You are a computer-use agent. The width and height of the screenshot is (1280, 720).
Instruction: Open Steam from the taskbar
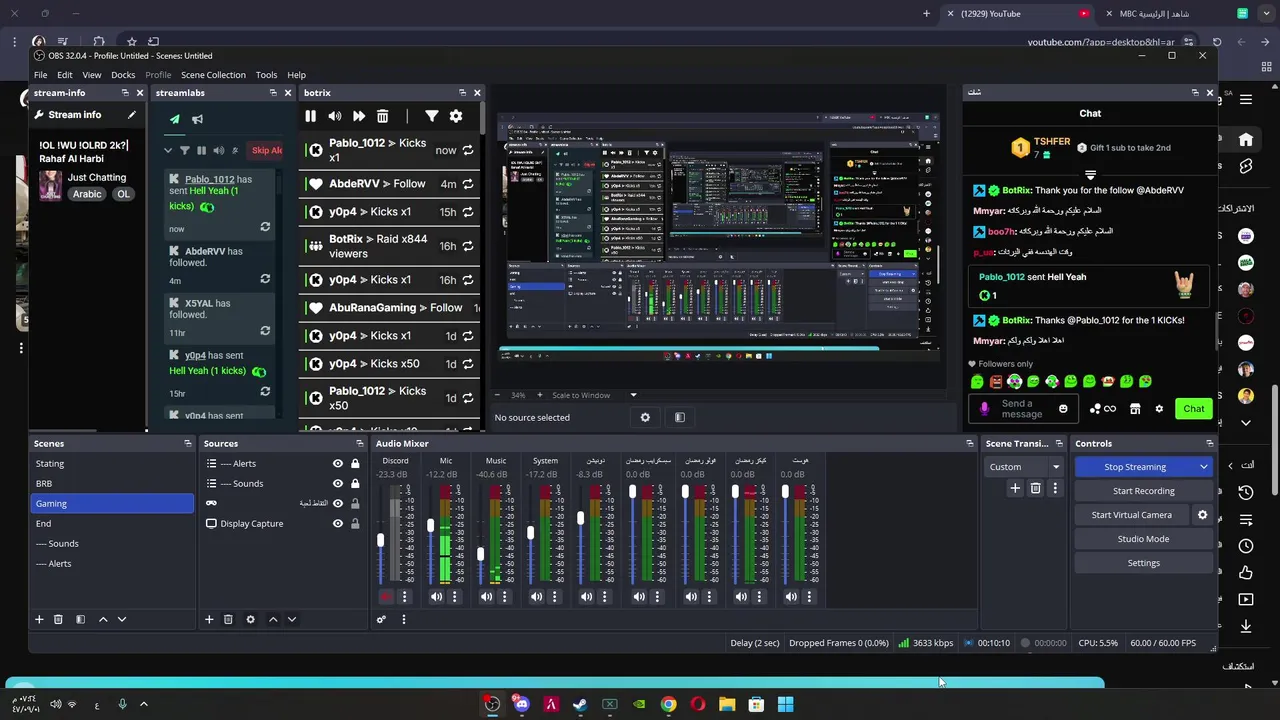[x=580, y=704]
